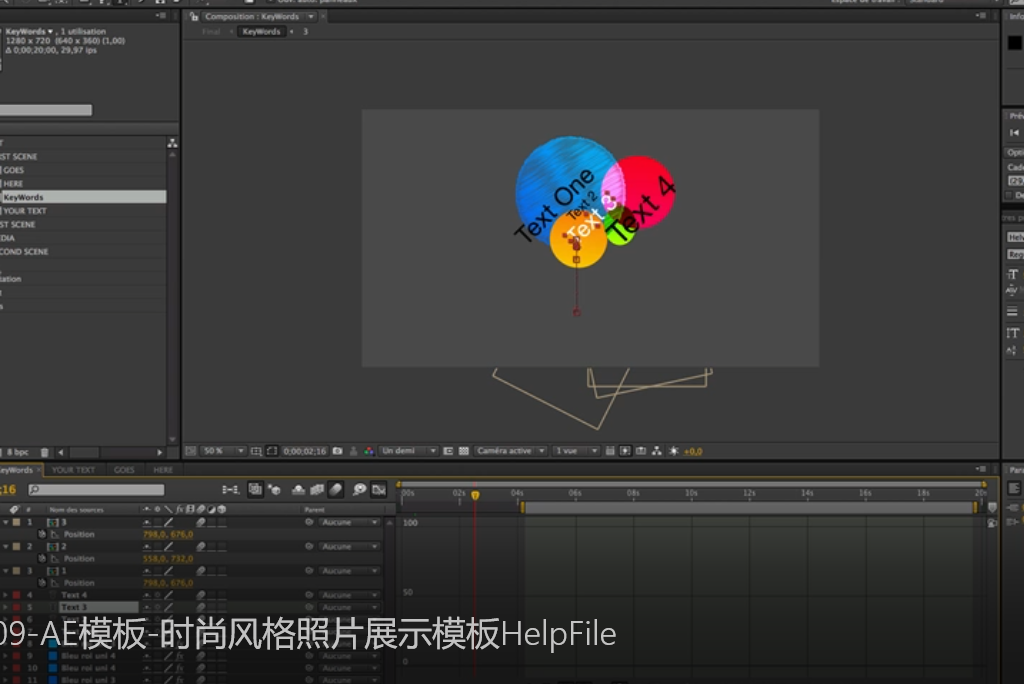The height and width of the screenshot is (684, 1024).
Task: Click the Always Preview This View icon
Action: pos(191,451)
